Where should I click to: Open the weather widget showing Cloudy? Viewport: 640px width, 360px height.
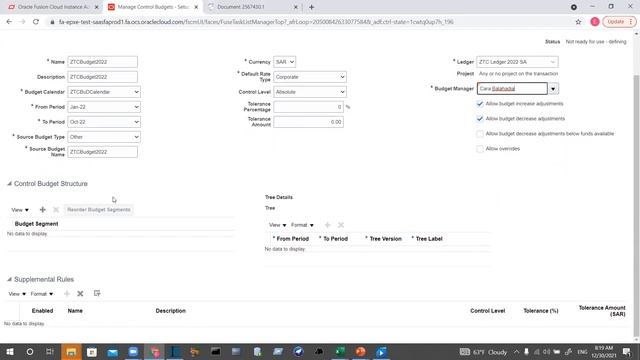click(x=484, y=352)
